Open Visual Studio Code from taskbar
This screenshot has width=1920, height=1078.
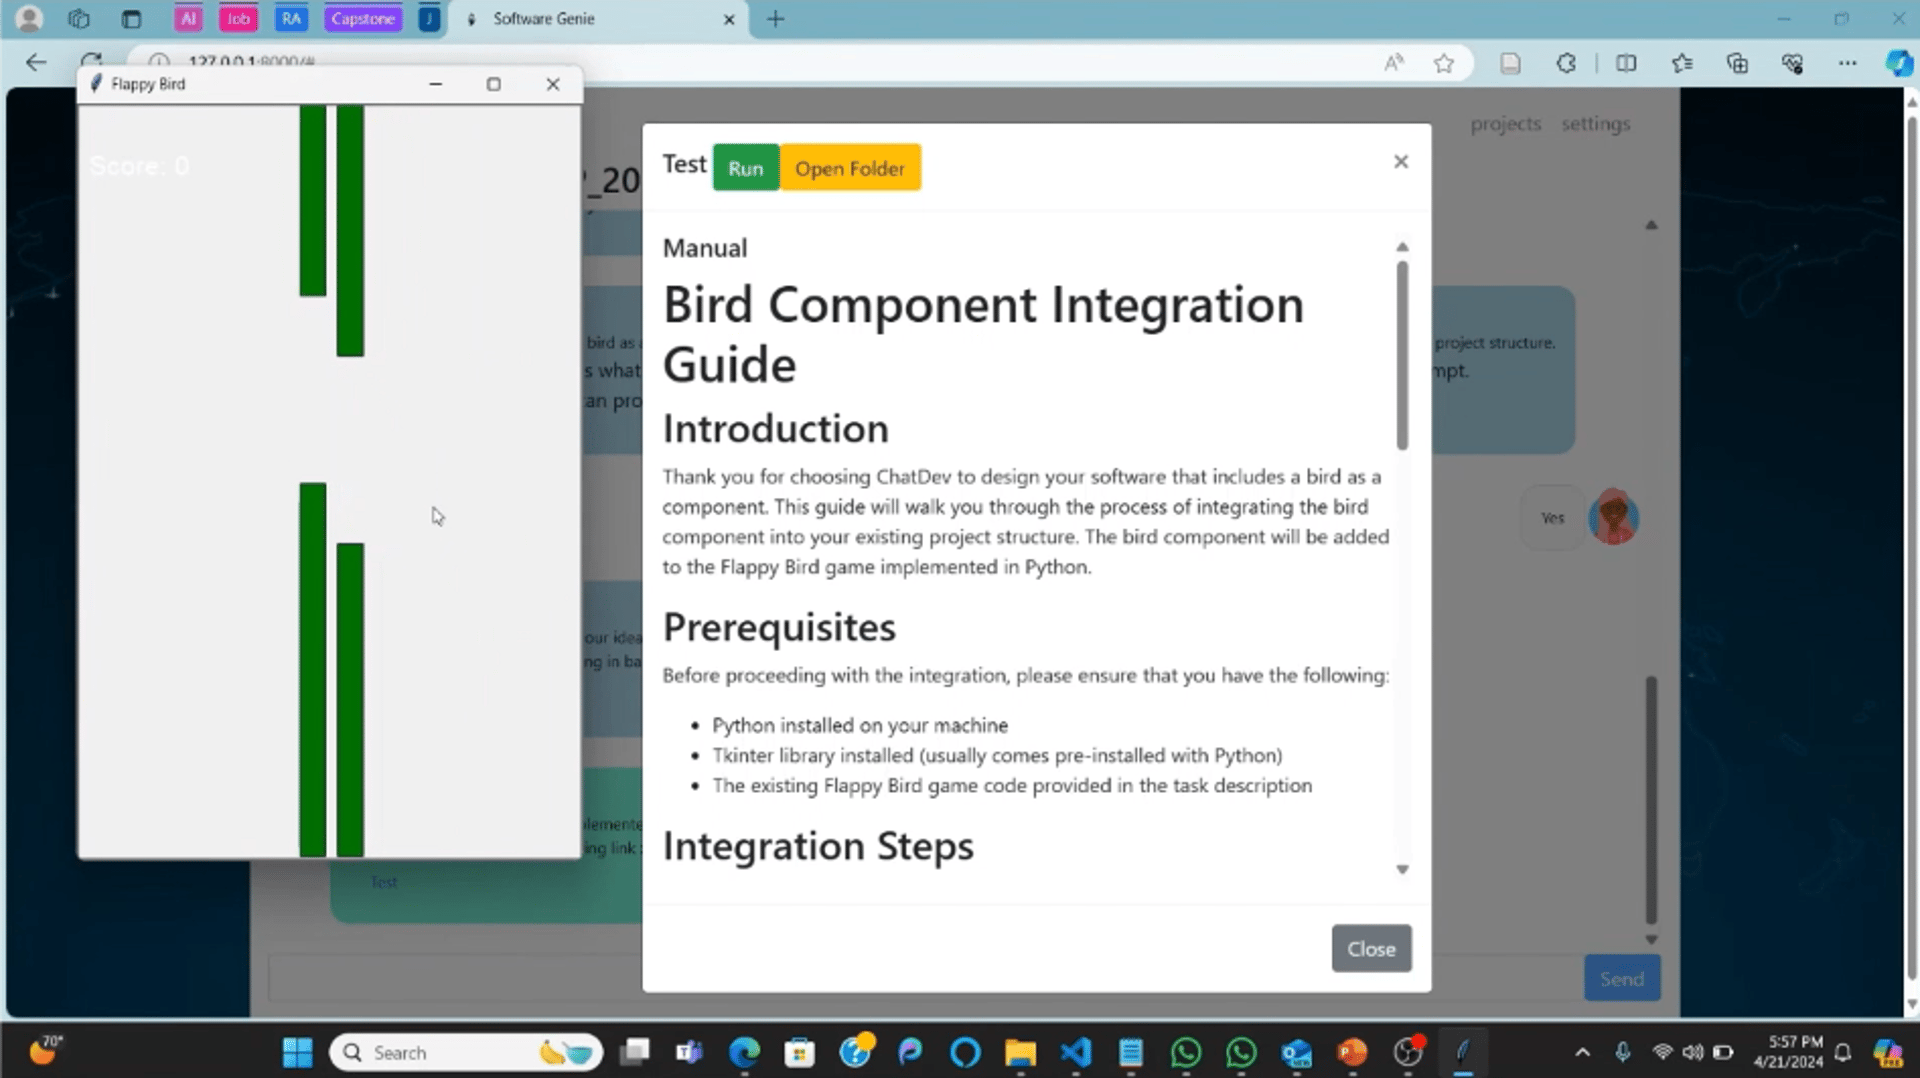pos(1076,1052)
